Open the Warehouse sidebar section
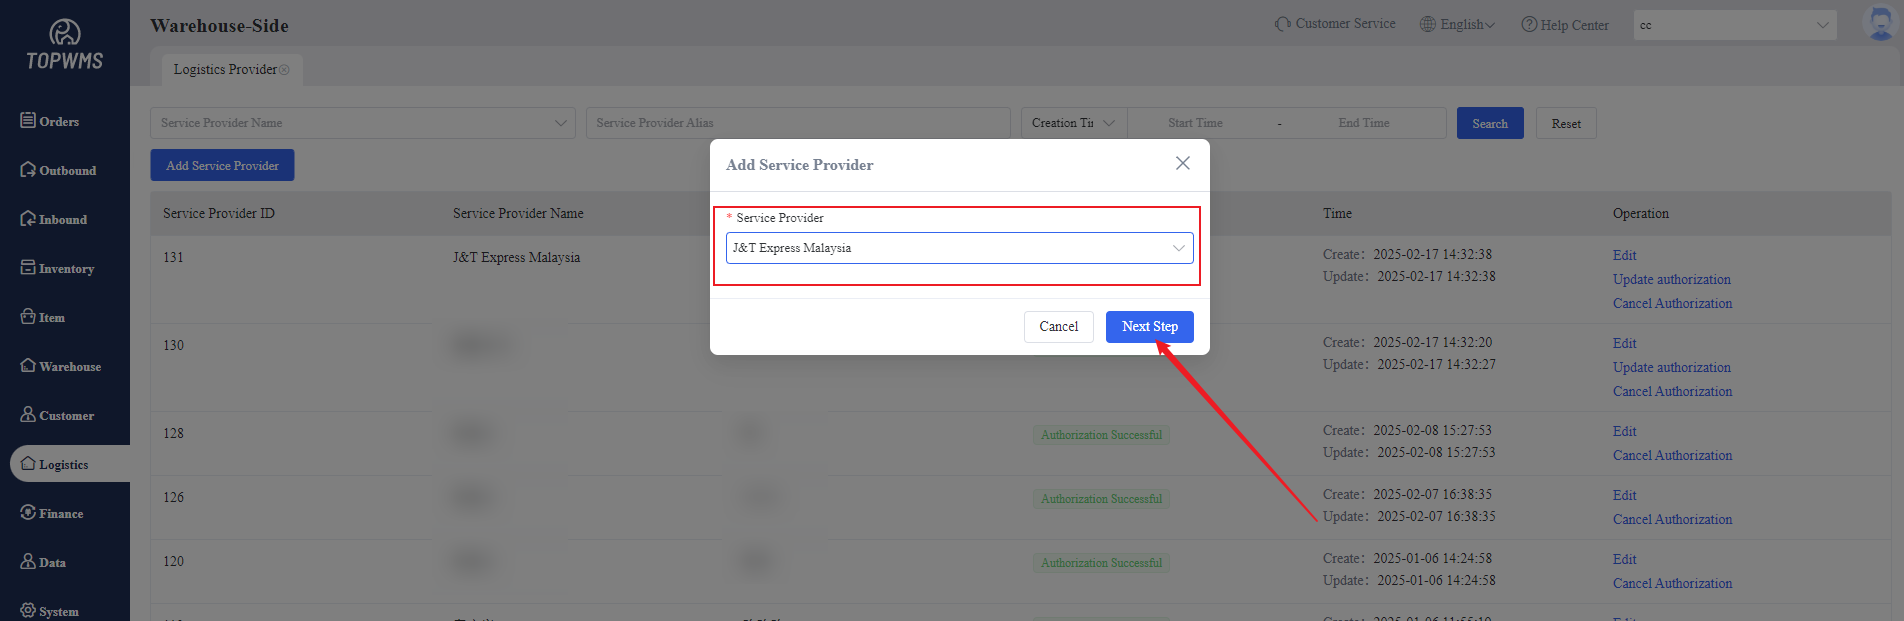Screen dimensions: 1904x621 [x=60, y=366]
